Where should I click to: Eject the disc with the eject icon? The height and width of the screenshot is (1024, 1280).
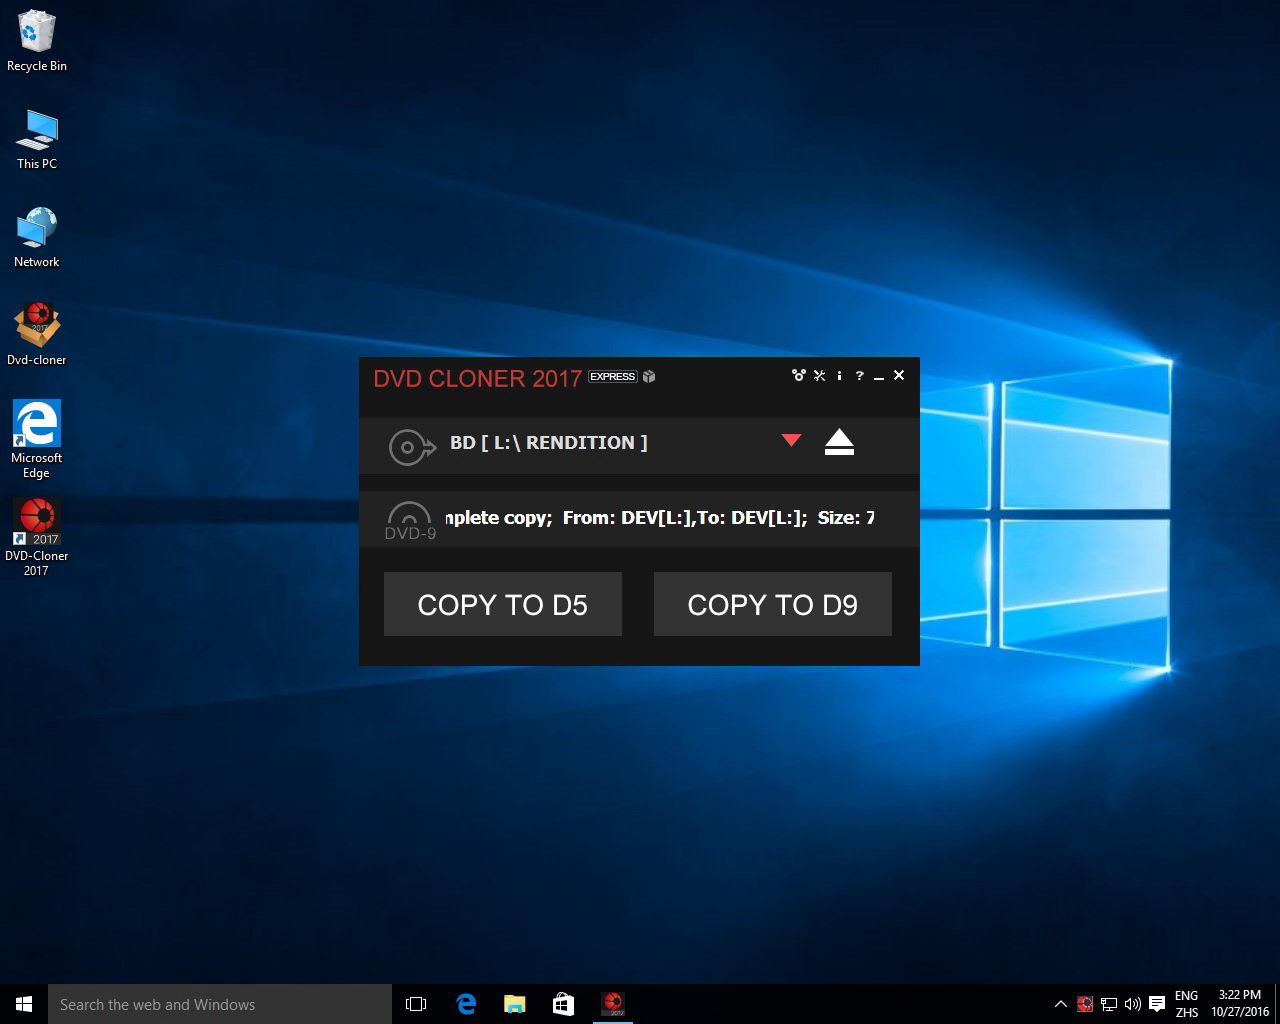(839, 442)
